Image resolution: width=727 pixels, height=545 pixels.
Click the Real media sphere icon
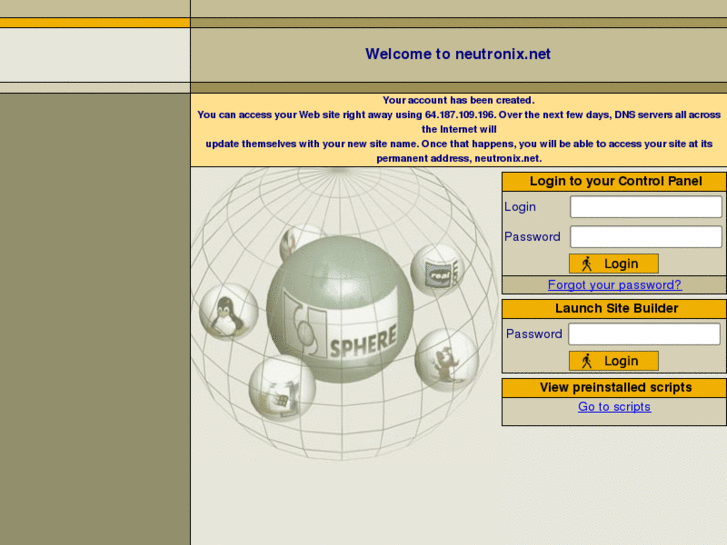(437, 270)
